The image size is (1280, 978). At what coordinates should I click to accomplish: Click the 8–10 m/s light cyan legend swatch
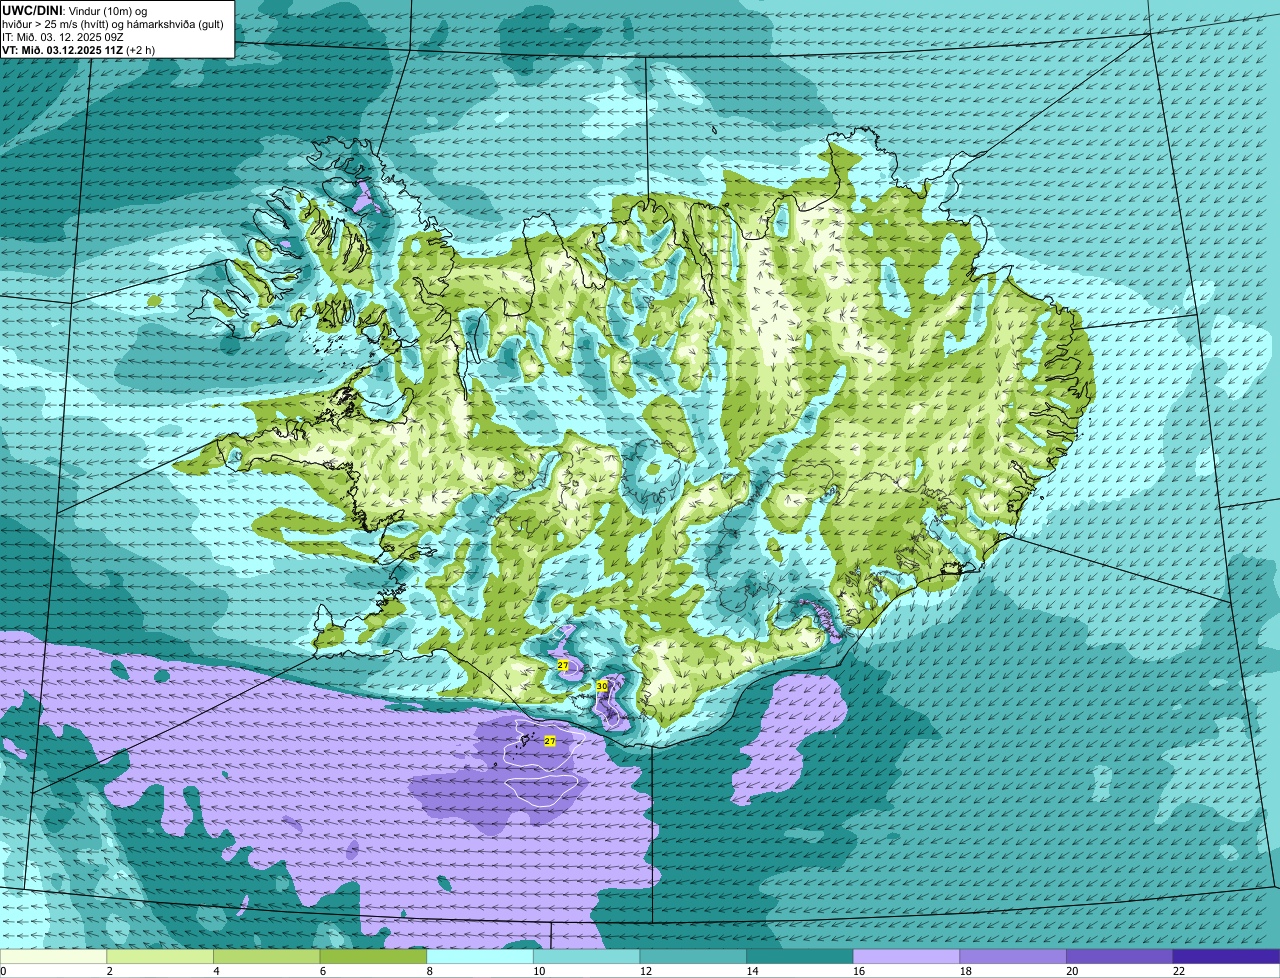pos(480,956)
